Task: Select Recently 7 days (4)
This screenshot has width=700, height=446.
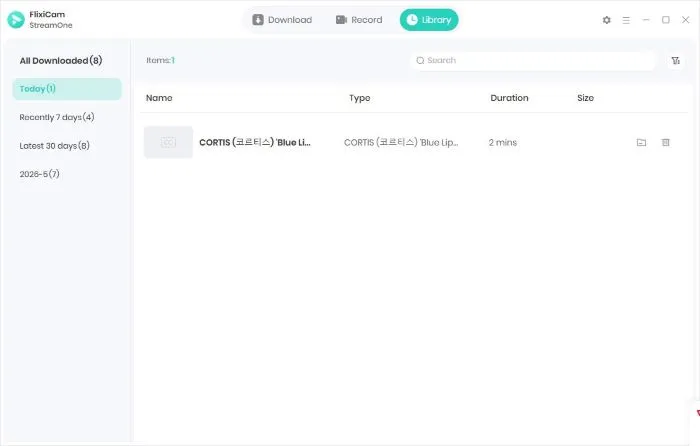Action: pyautogui.click(x=57, y=117)
